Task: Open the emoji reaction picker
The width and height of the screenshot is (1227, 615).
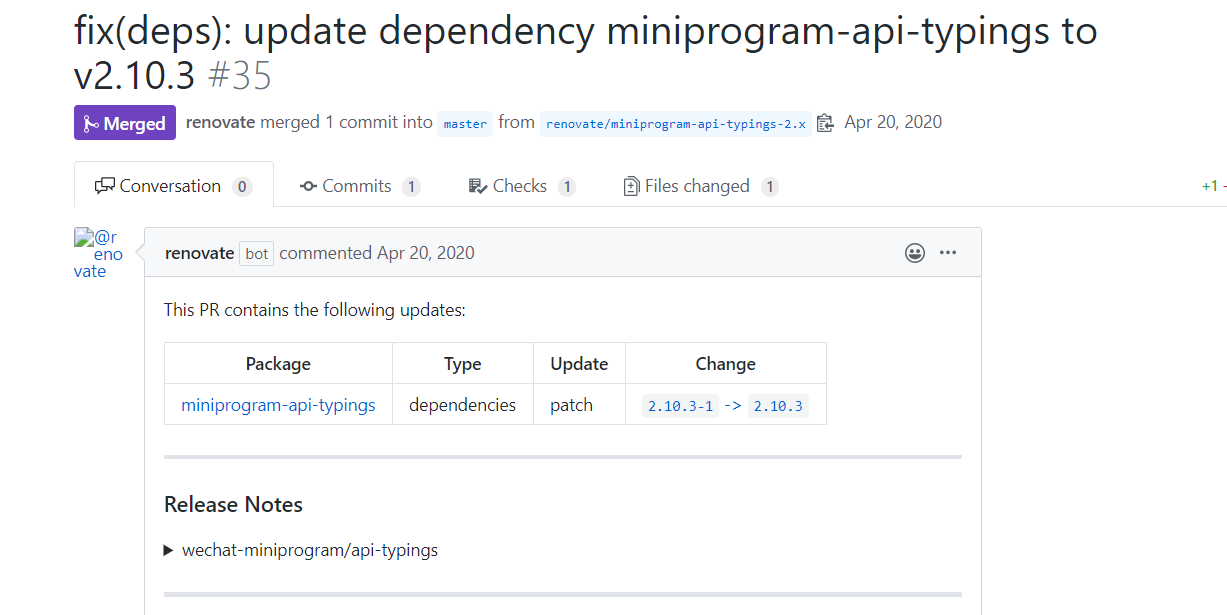Action: 915,253
